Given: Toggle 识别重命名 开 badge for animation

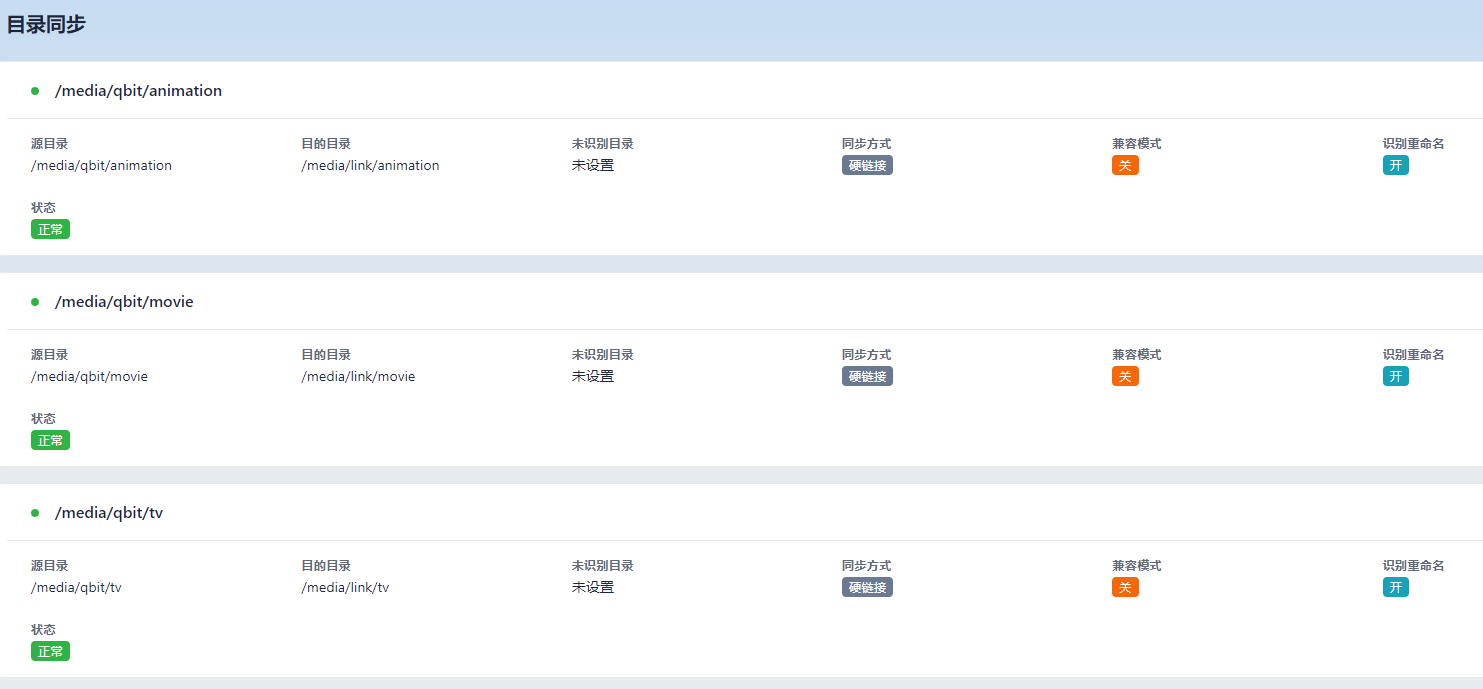Looking at the screenshot, I should (1395, 166).
